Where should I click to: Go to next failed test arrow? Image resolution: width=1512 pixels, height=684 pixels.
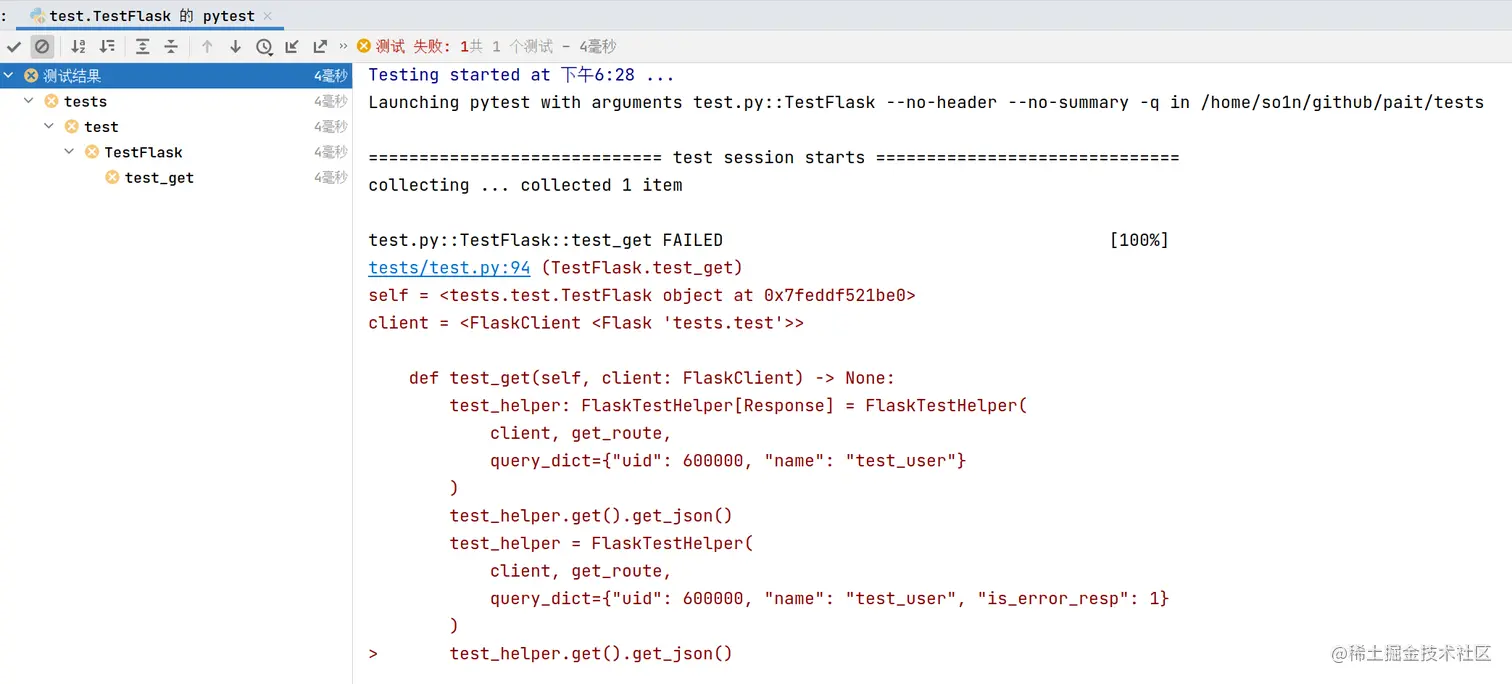pyautogui.click(x=235, y=46)
